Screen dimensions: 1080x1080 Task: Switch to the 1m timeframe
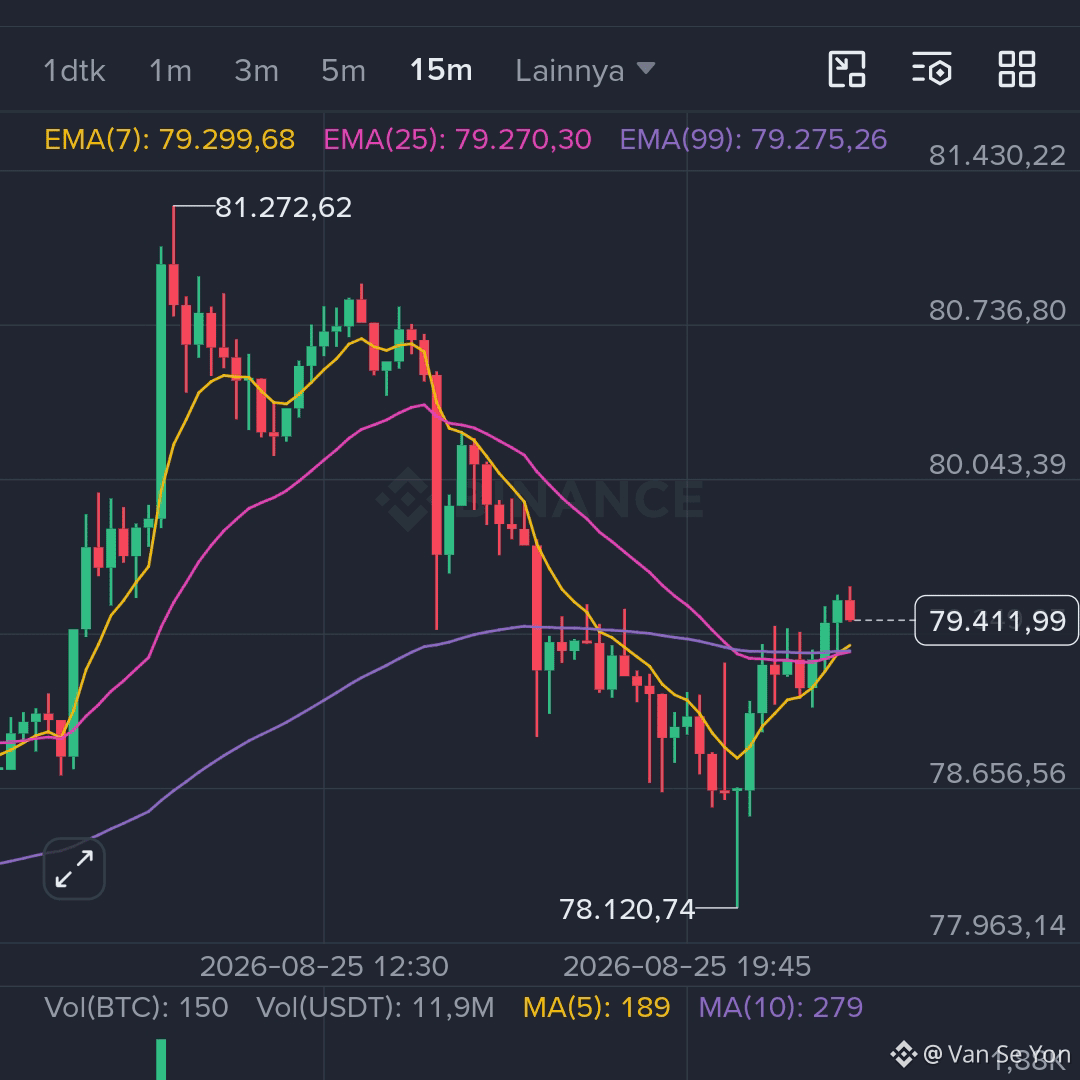pos(170,70)
